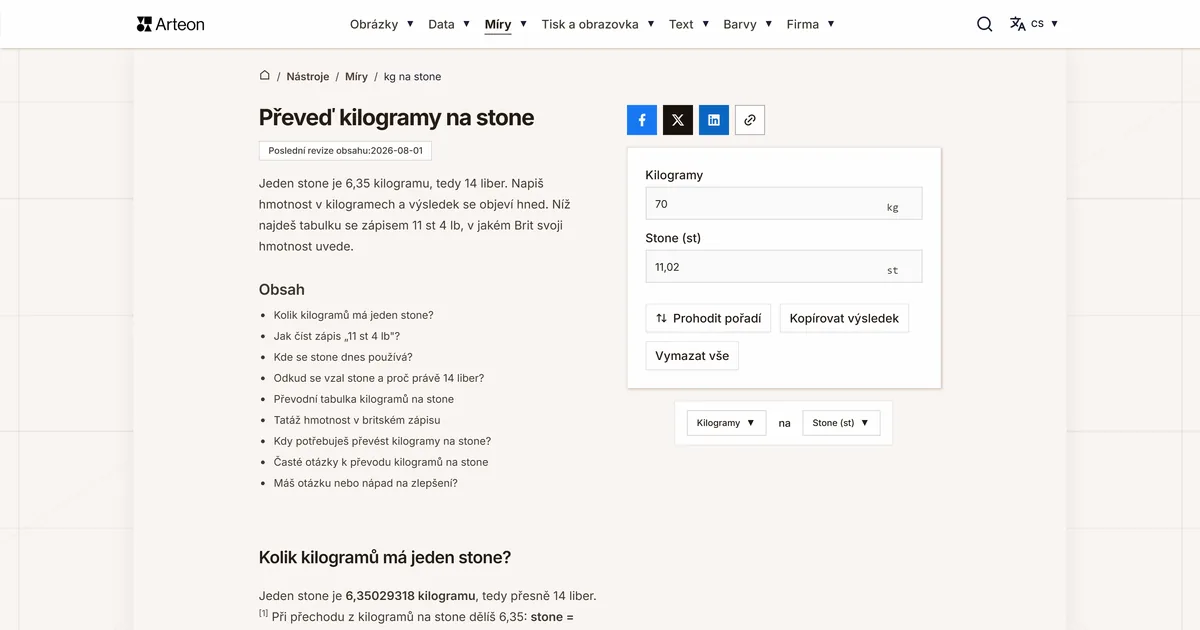Select the Obsah heading
This screenshot has width=1200, height=630.
tap(282, 289)
